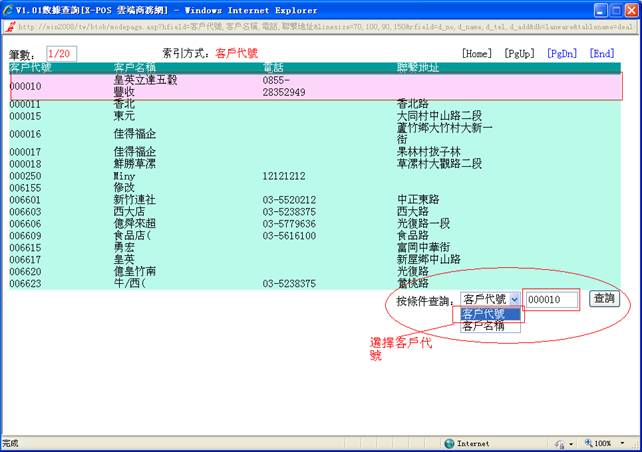Click the 1/20 record count field
Image resolution: width=642 pixels, height=452 pixels.
tap(62, 53)
